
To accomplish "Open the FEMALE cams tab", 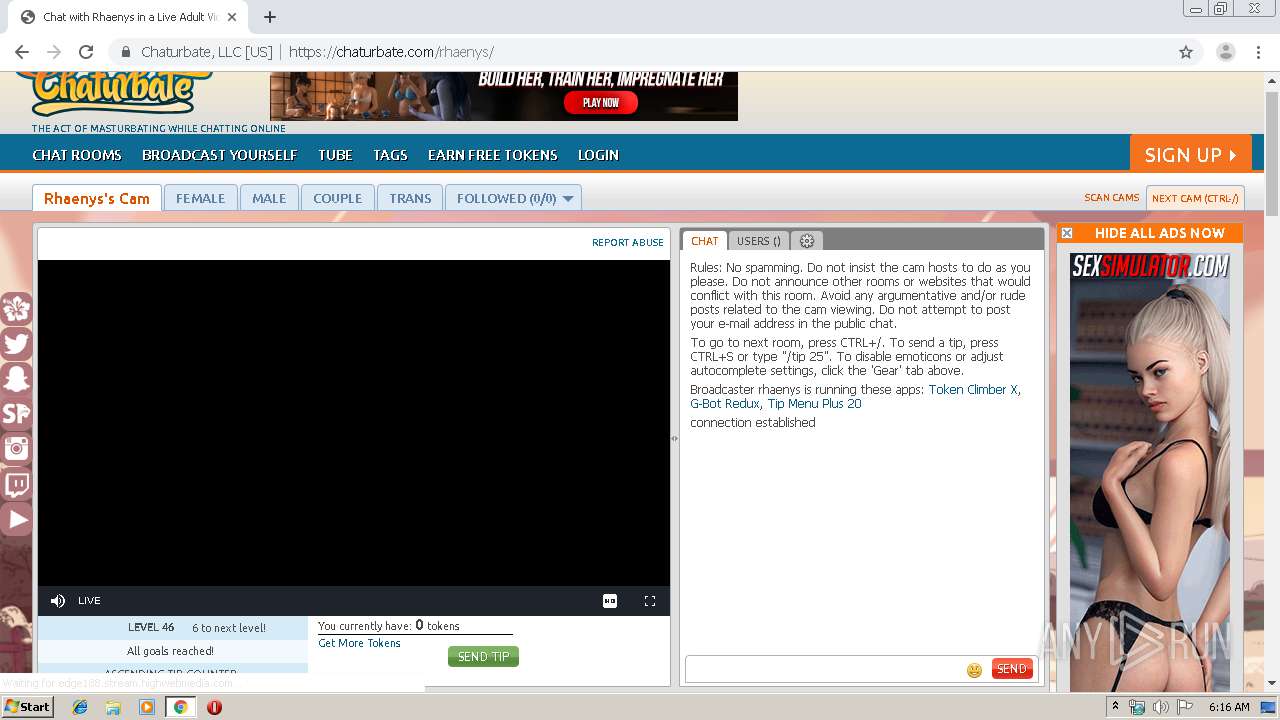I will point(200,198).
